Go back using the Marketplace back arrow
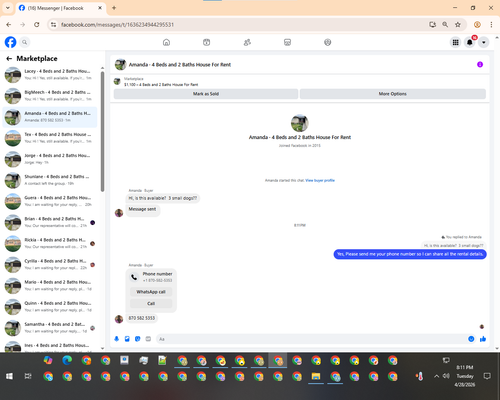 point(9,59)
